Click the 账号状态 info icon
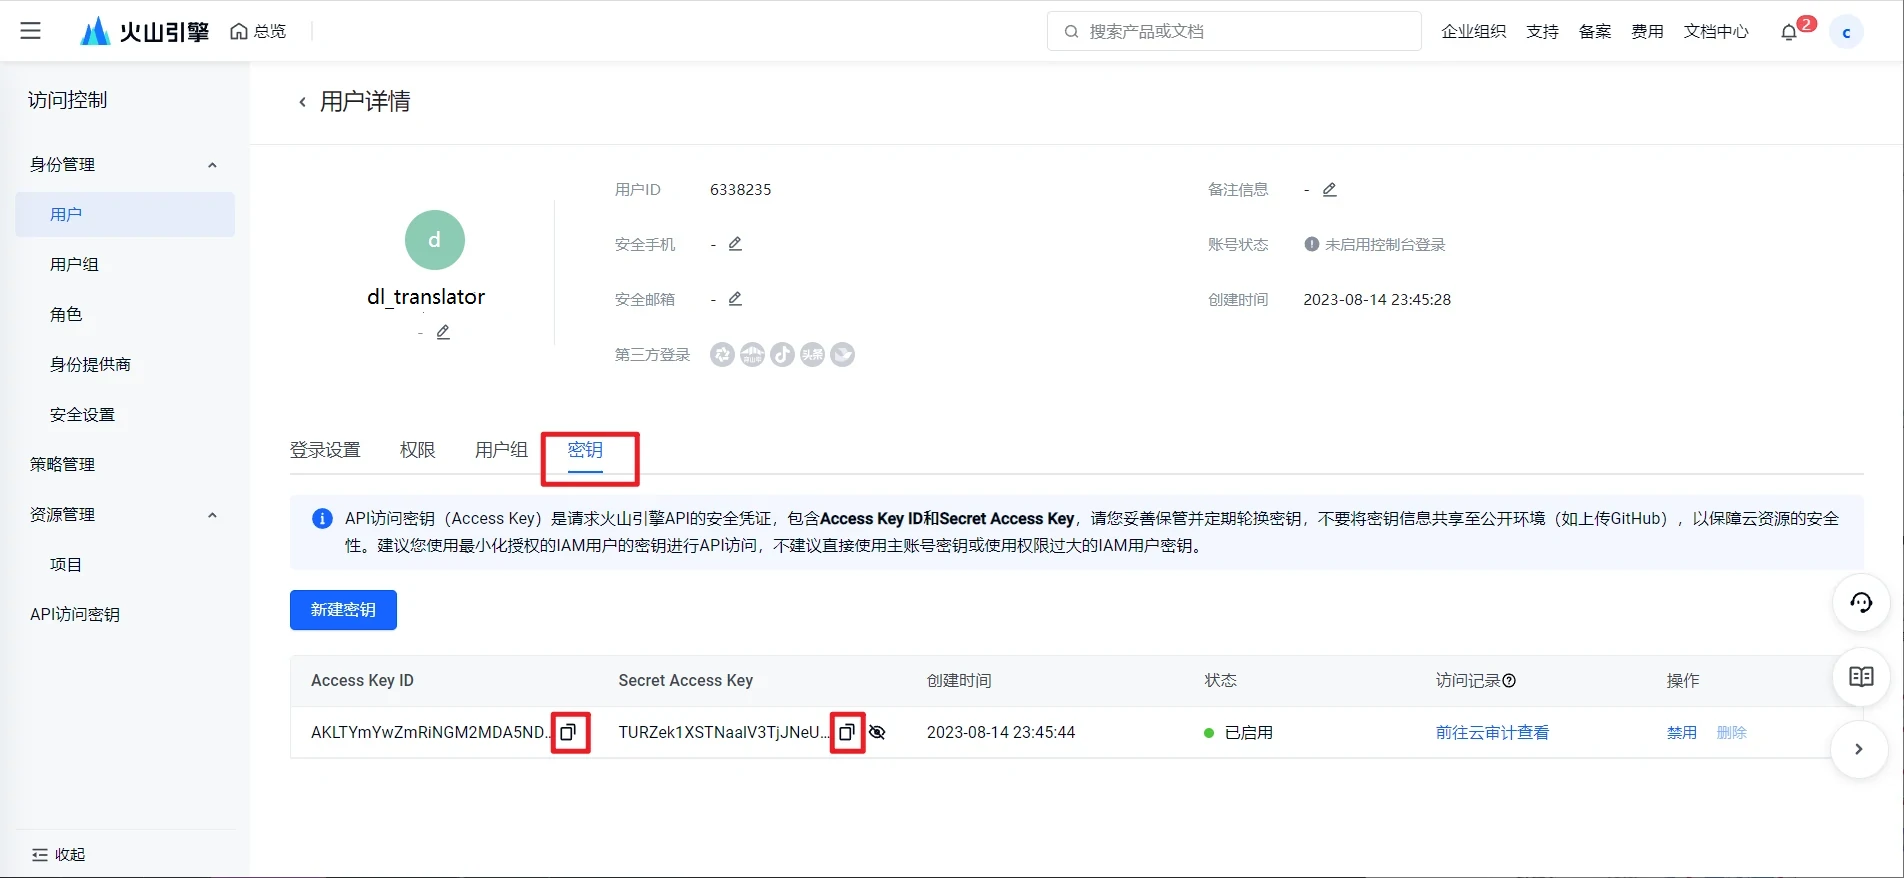1904x878 pixels. point(1311,244)
